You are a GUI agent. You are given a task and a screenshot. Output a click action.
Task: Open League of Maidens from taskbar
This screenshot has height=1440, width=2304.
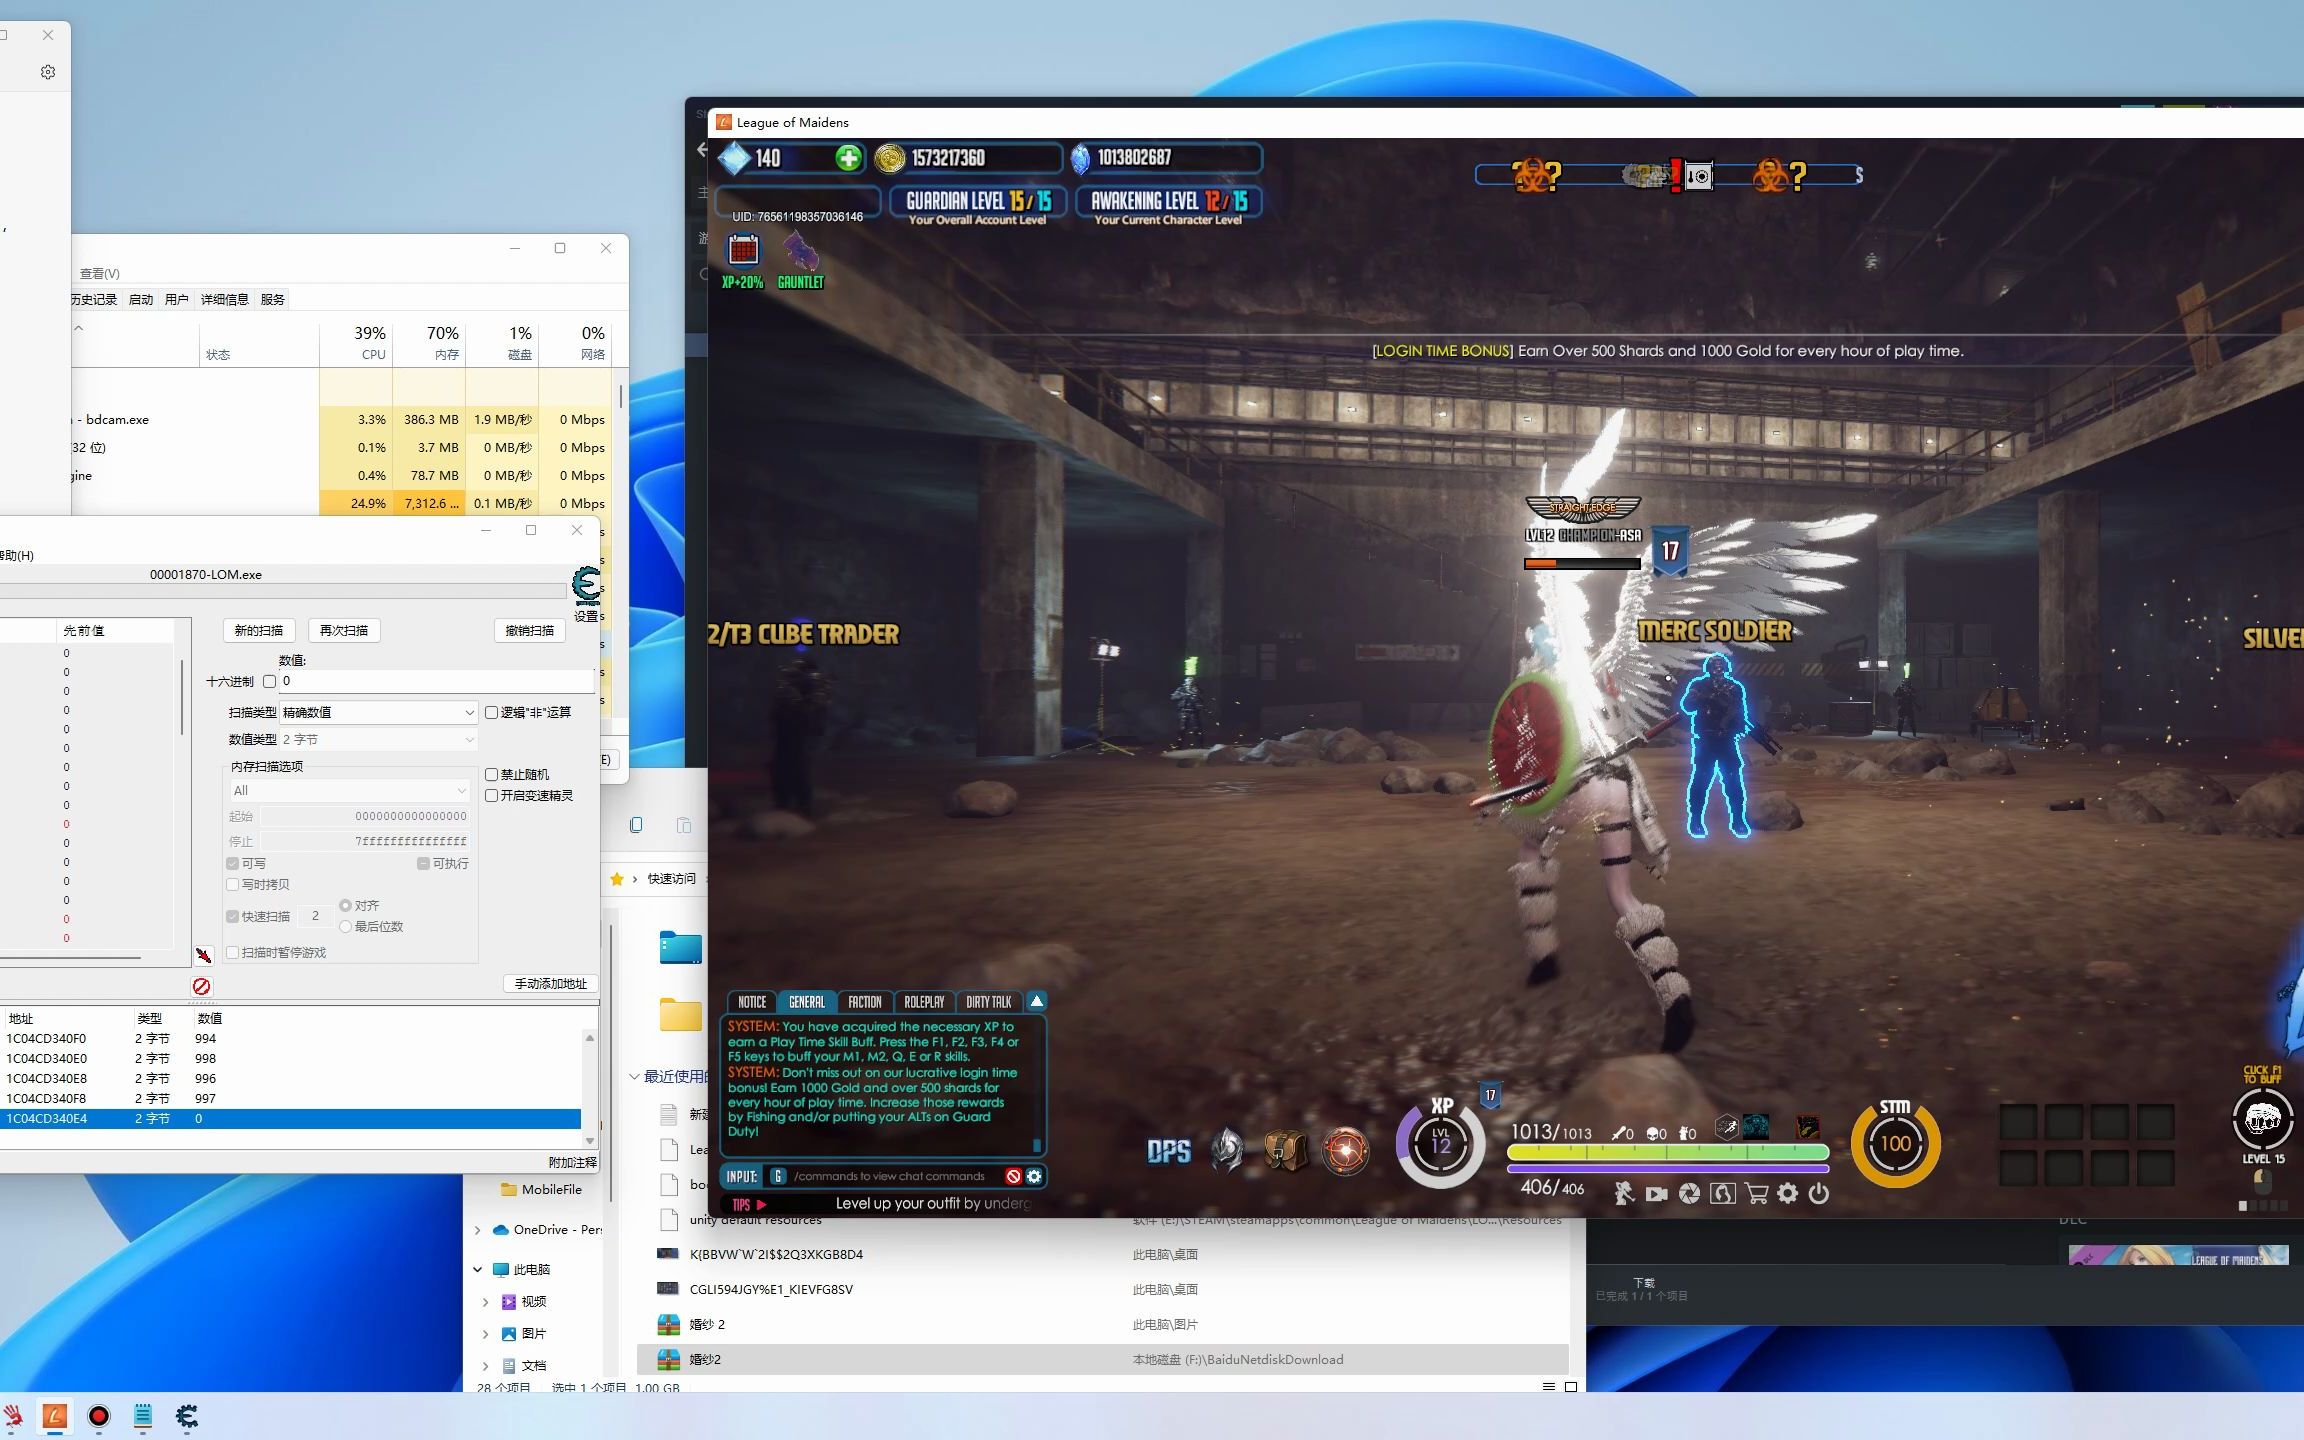[55, 1416]
